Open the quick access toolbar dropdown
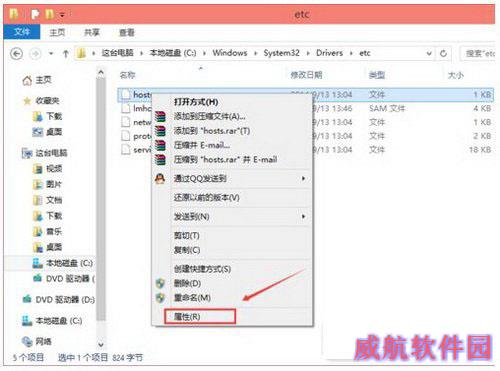Screen dimensions: 500x371 click(x=62, y=14)
